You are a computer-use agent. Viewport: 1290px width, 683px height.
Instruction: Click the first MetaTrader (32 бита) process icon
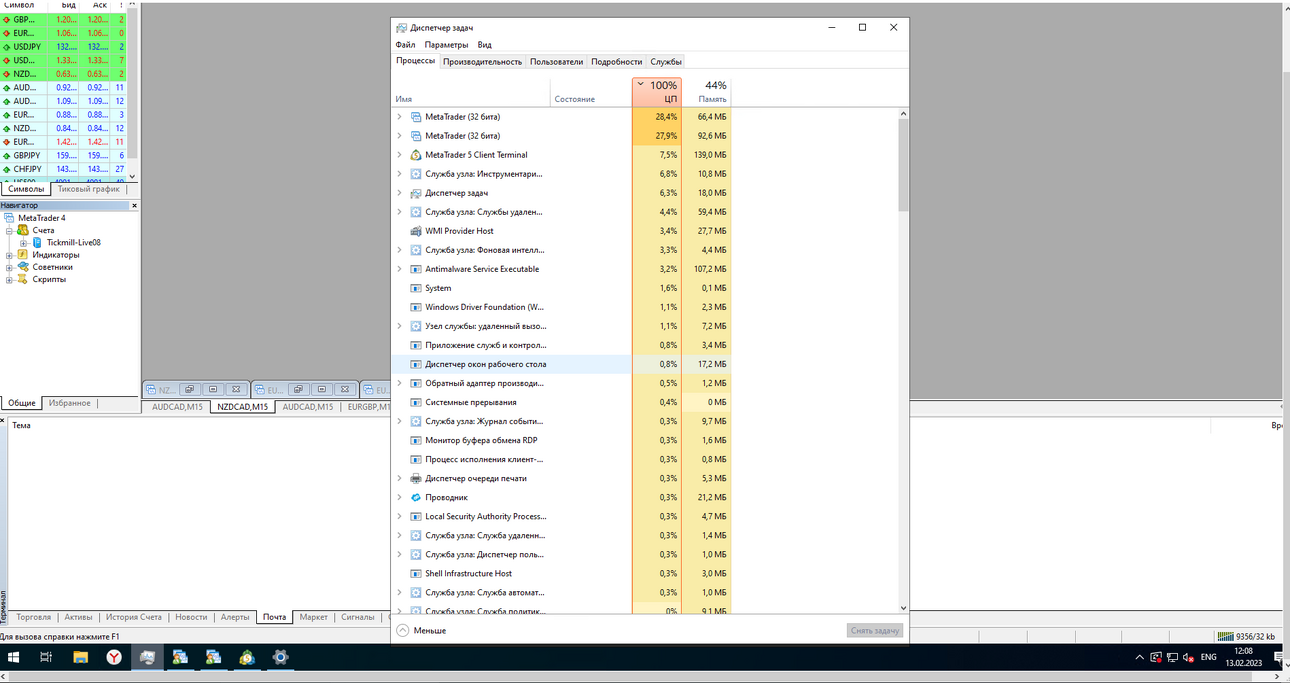pyautogui.click(x=416, y=117)
